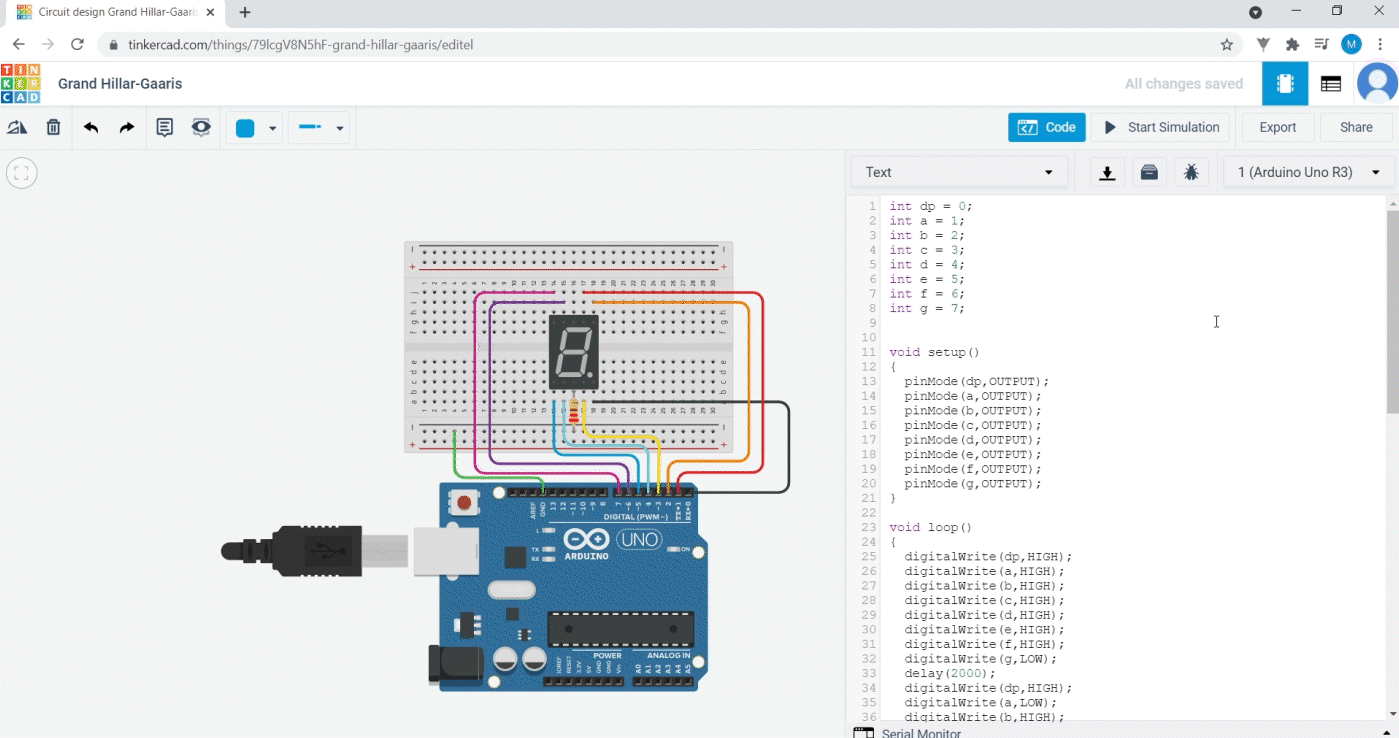Click code line 'int g = 7;'
Viewport: 1399px width, 738px height.
point(926,308)
